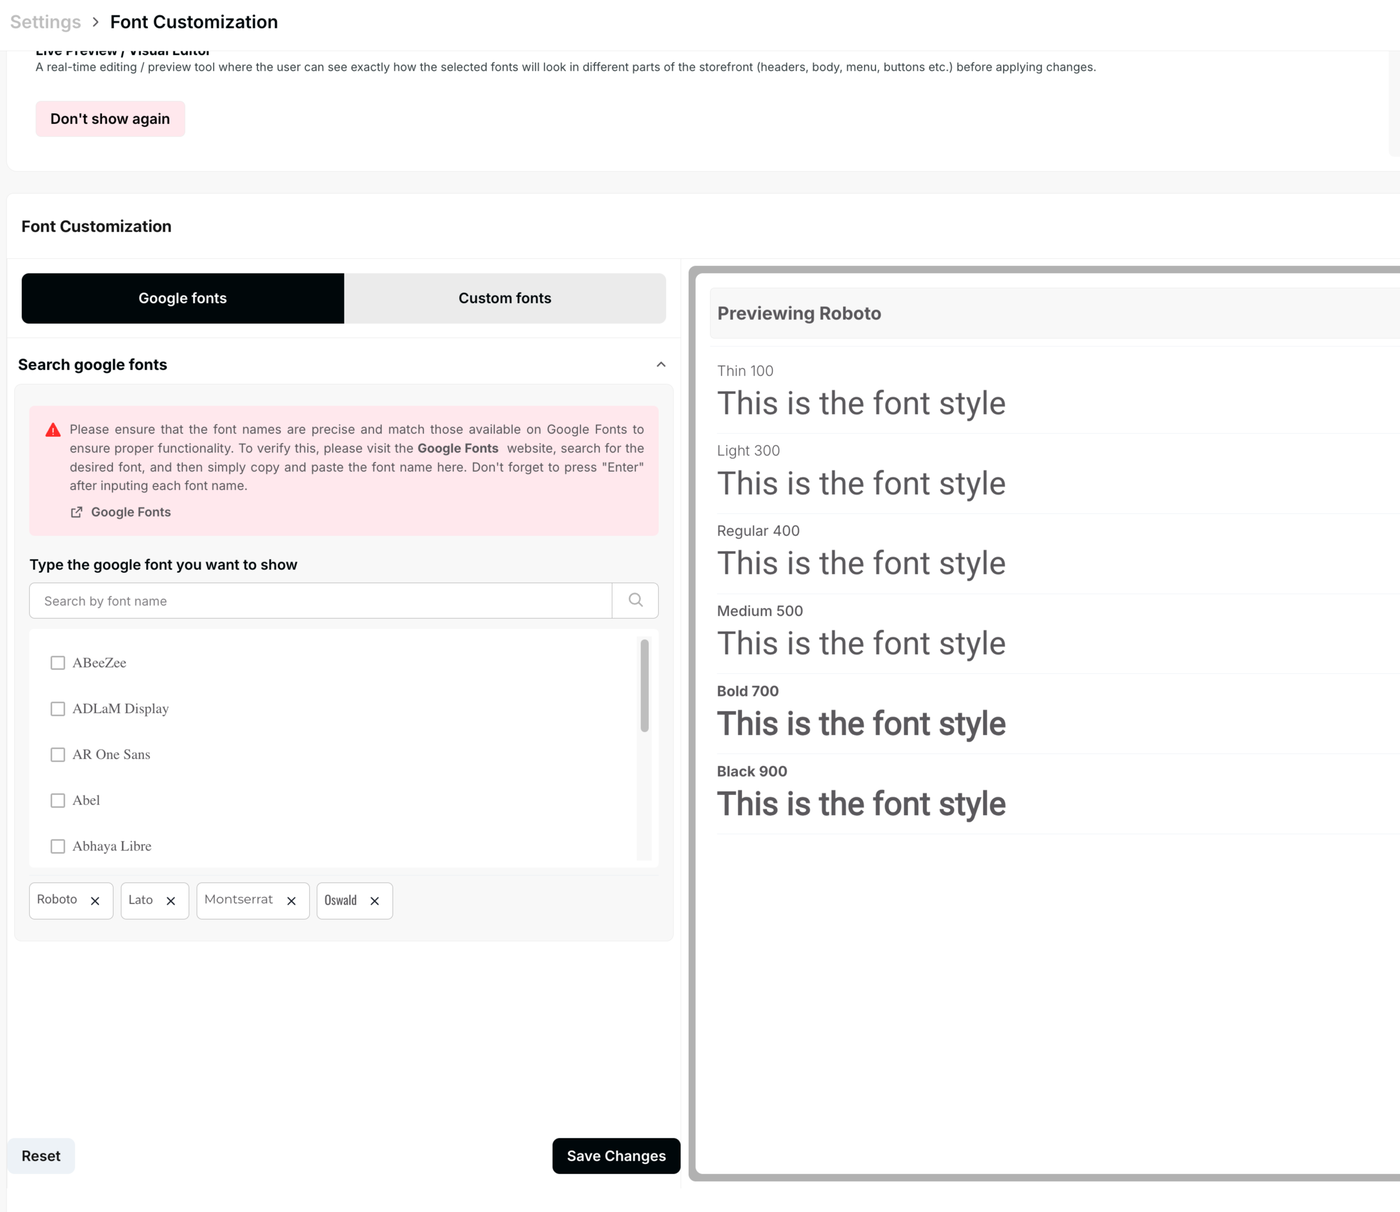This screenshot has width=1400, height=1212.
Task: Click the Abhaya Libre font name
Action: tap(112, 846)
